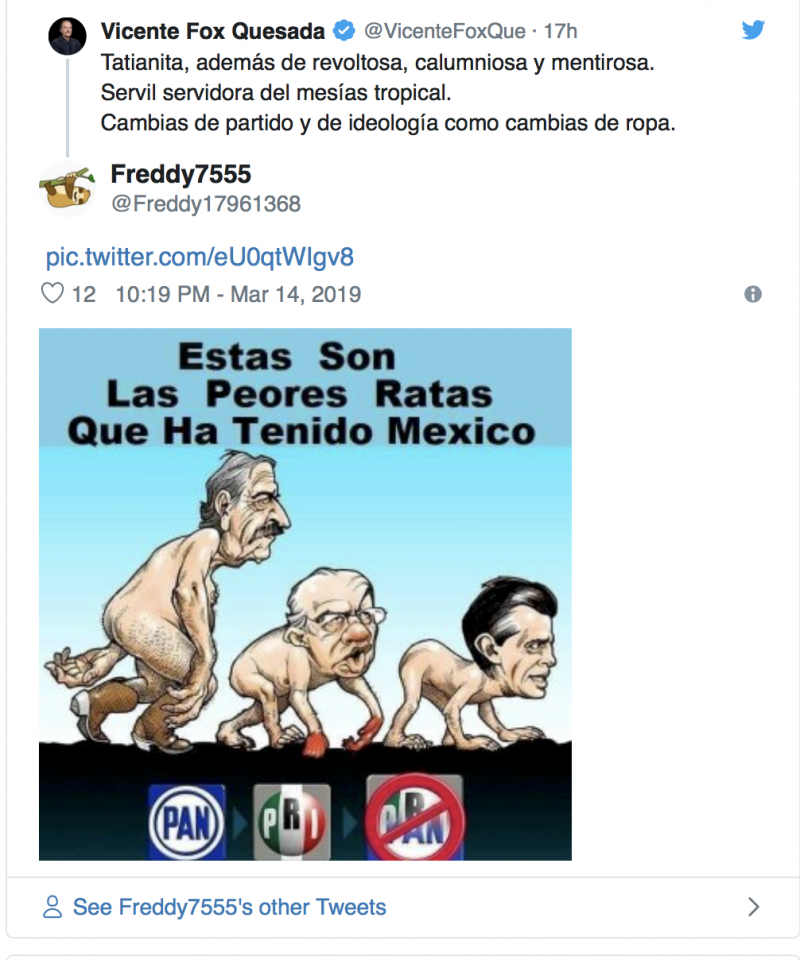Expand the chevron arrow for more tweets
The width and height of the screenshot is (800, 960).
point(753,907)
